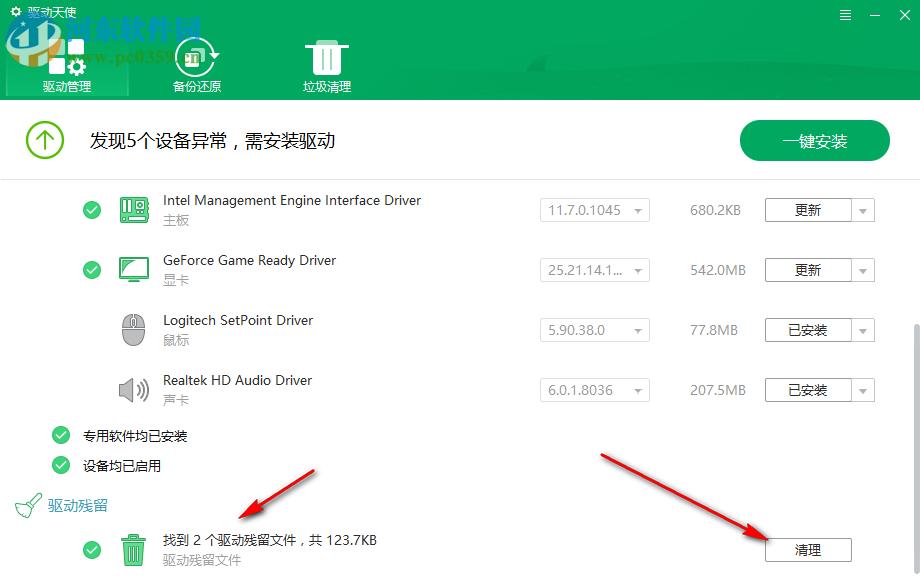
Task: Click the green check beside 设备均已启用
Action: coord(60,465)
